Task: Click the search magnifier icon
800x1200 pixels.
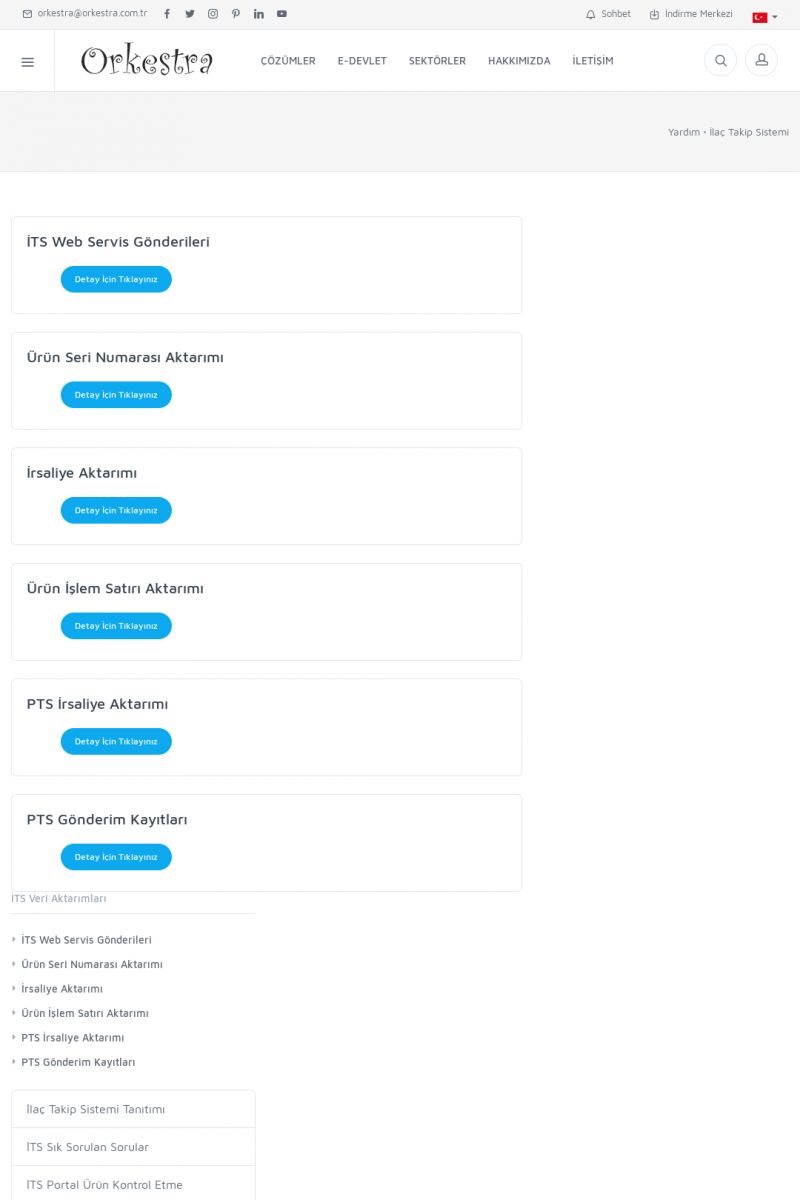Action: tap(720, 61)
